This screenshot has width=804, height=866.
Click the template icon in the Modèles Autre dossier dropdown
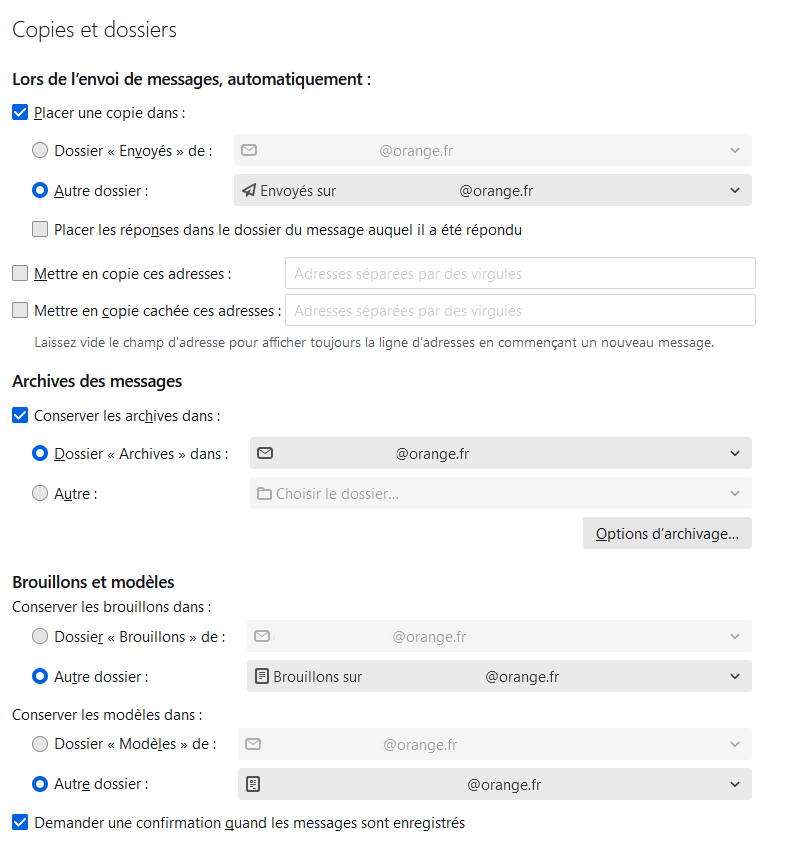253,785
